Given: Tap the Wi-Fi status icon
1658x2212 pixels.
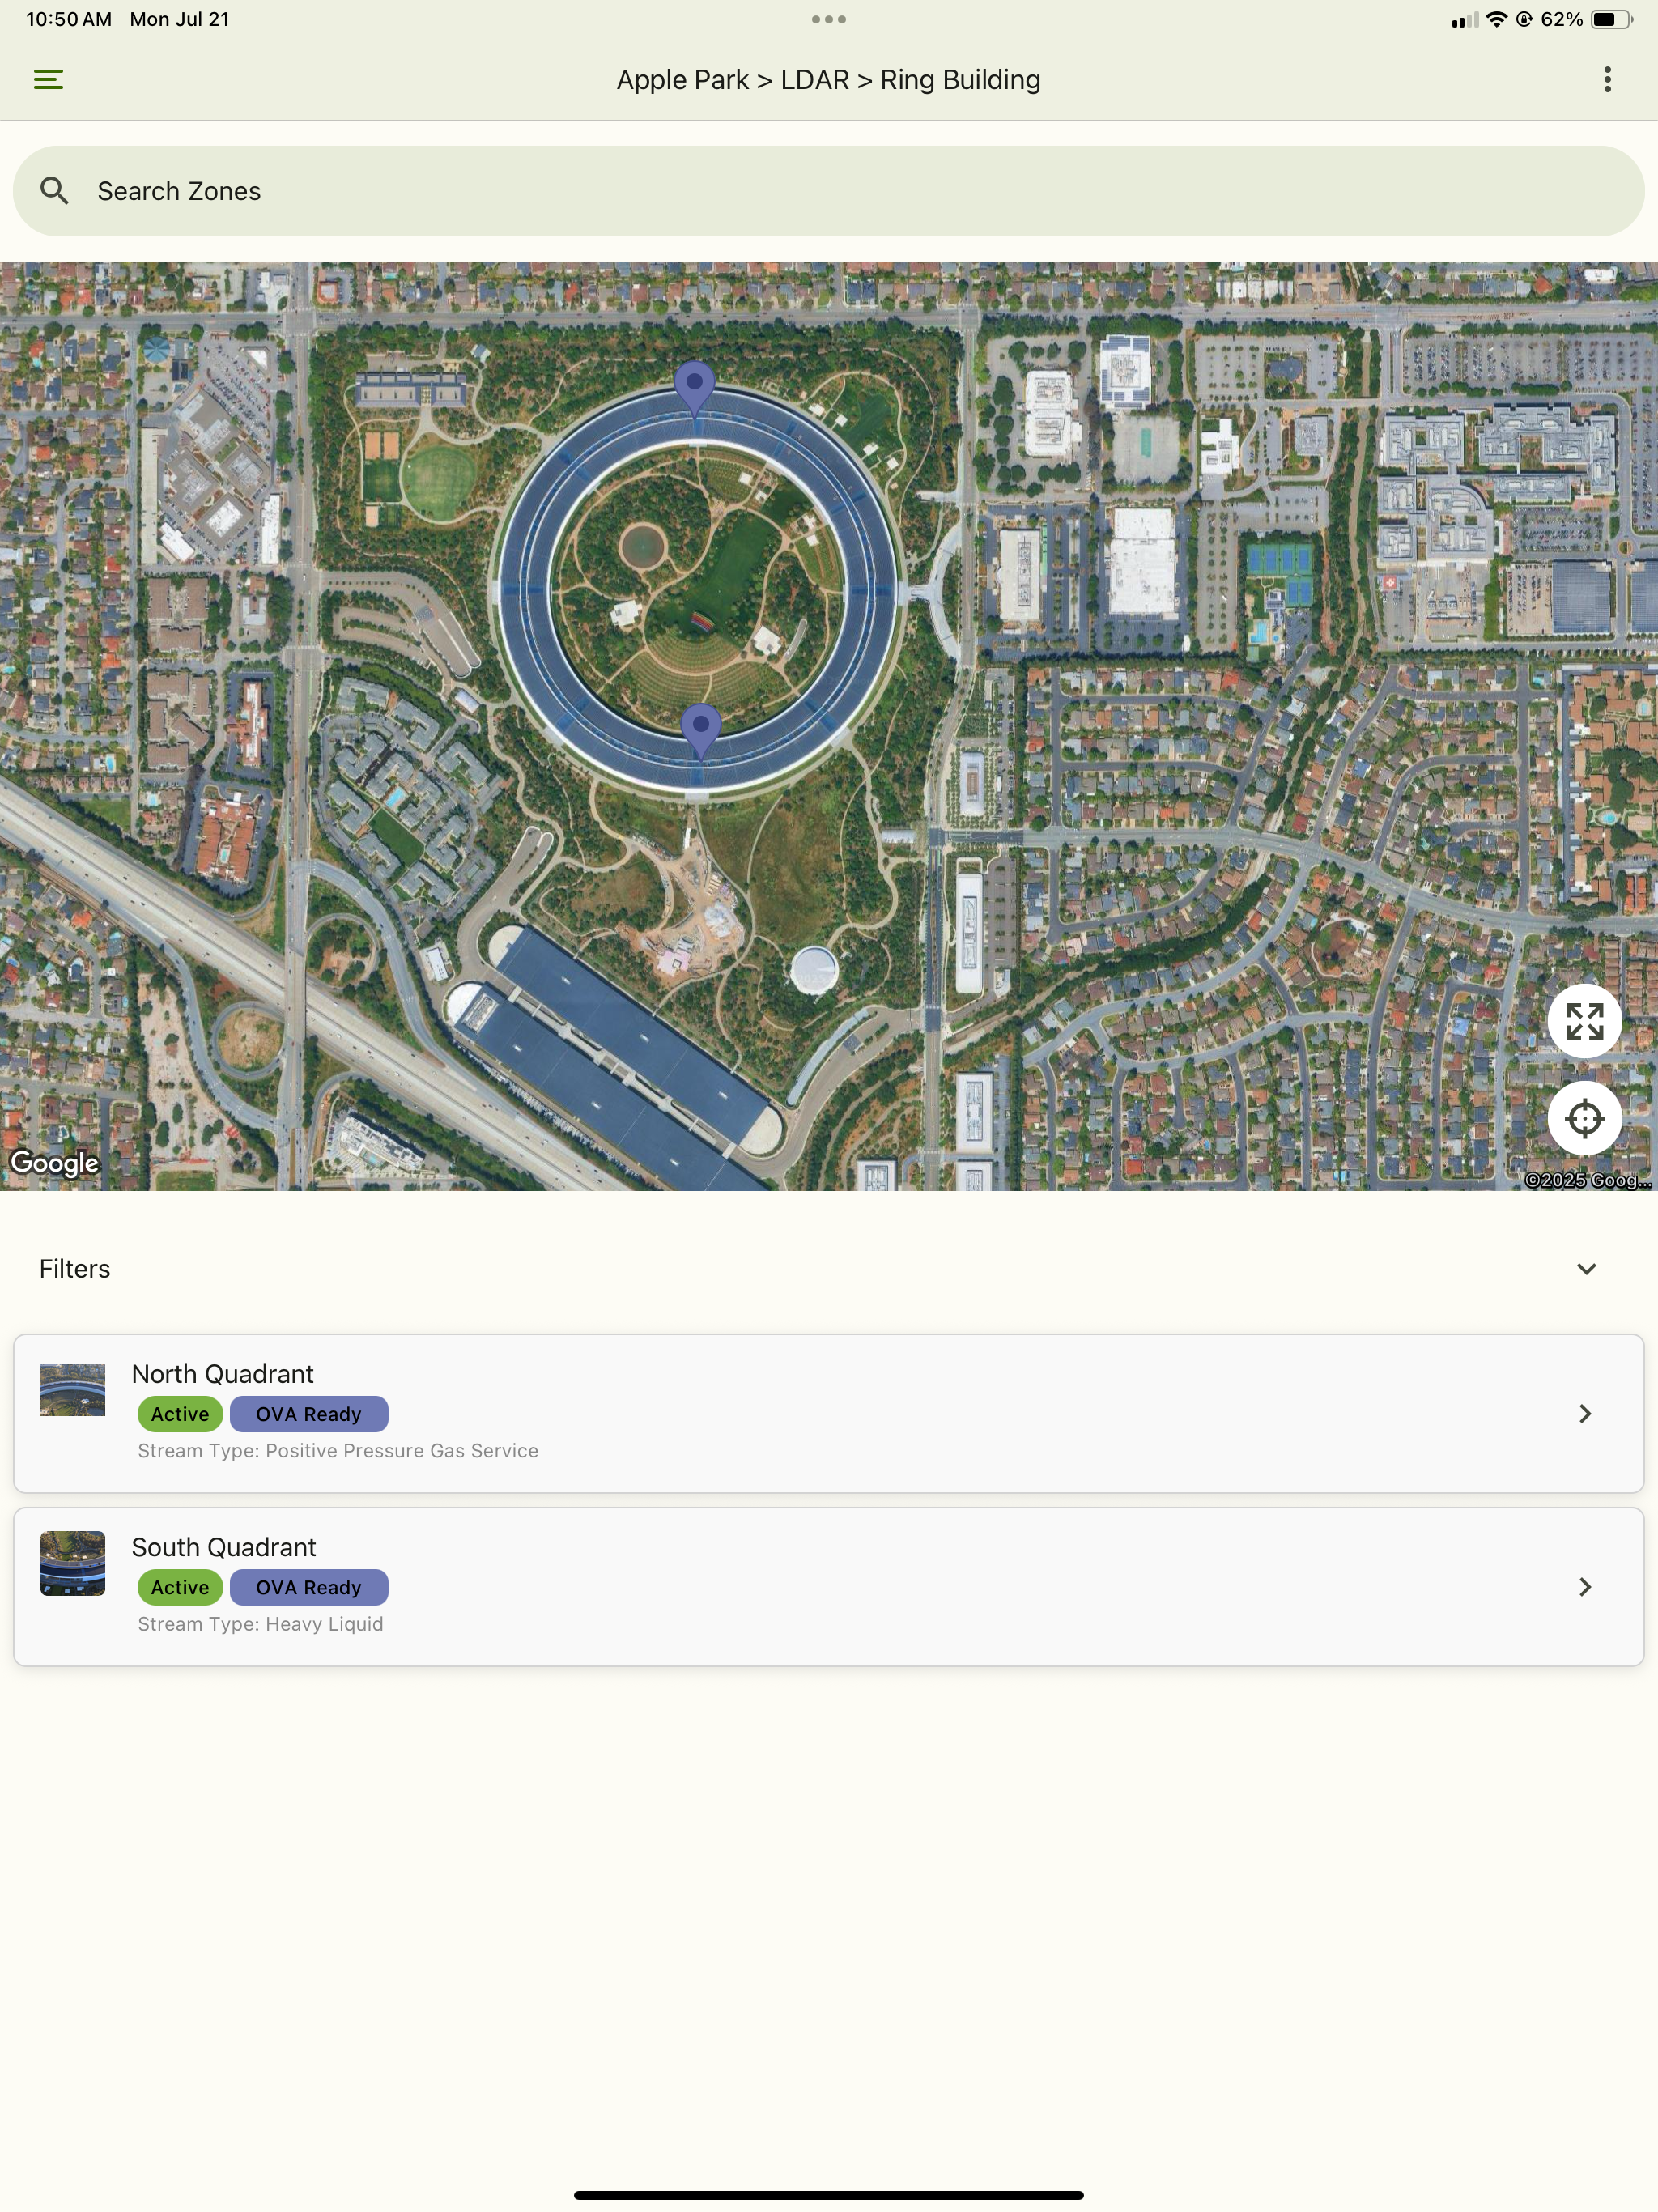Looking at the screenshot, I should [1496, 19].
